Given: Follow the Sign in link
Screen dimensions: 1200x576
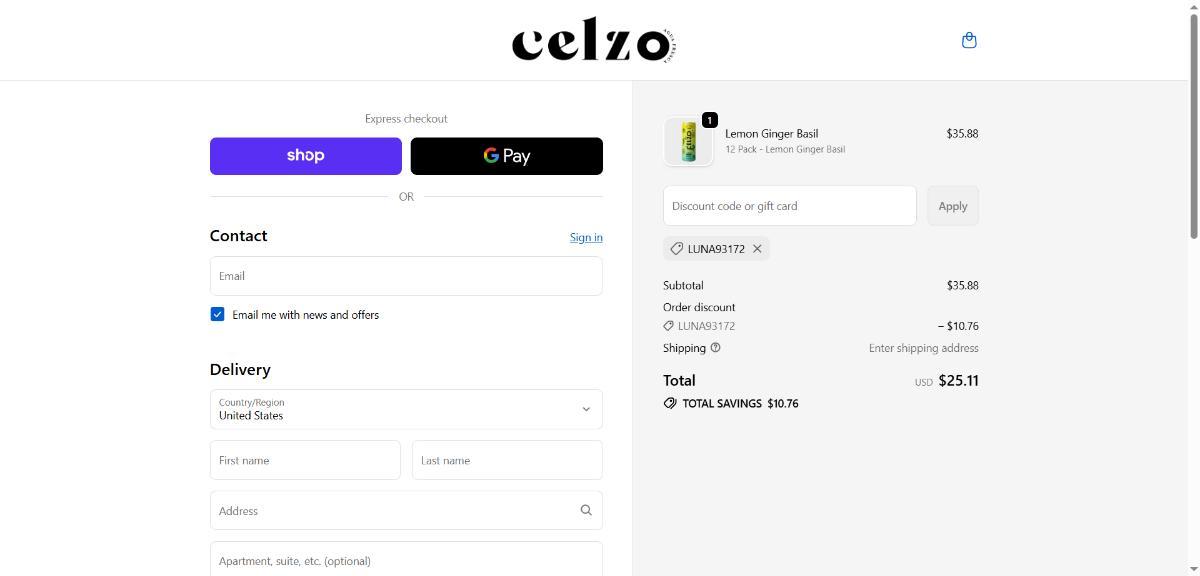Looking at the screenshot, I should pyautogui.click(x=586, y=237).
